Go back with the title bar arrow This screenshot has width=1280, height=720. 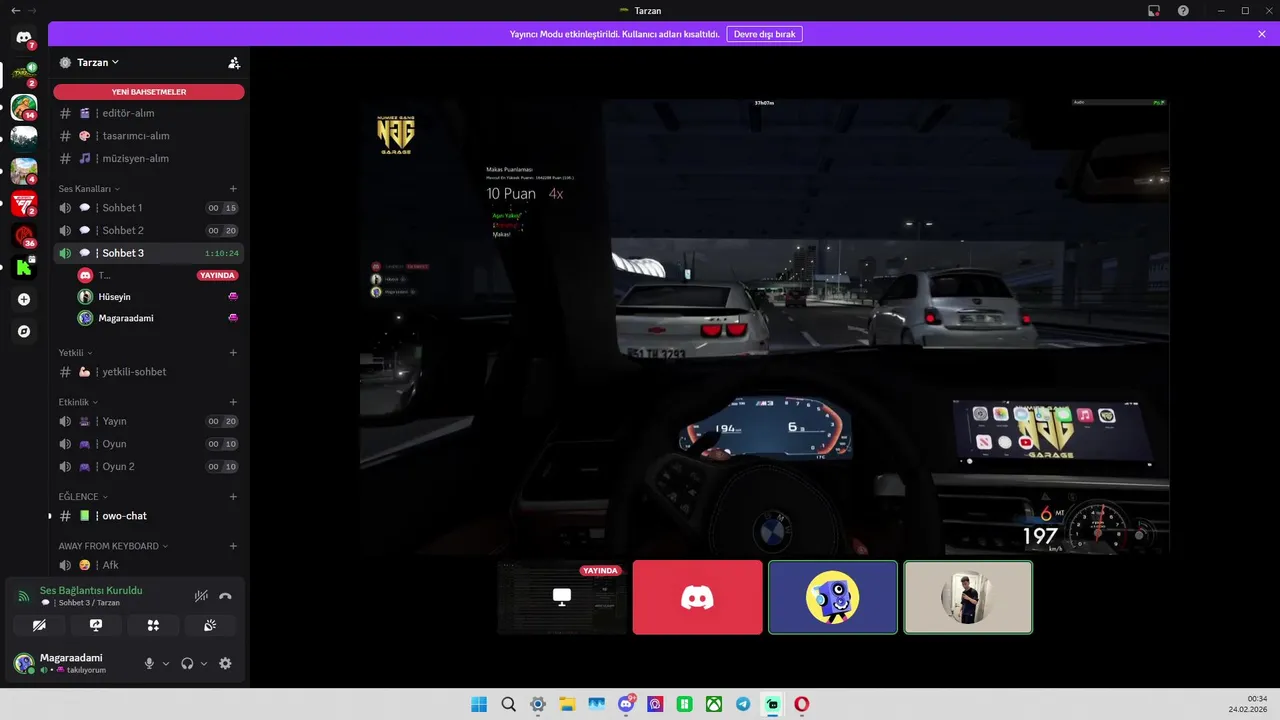click(x=15, y=10)
